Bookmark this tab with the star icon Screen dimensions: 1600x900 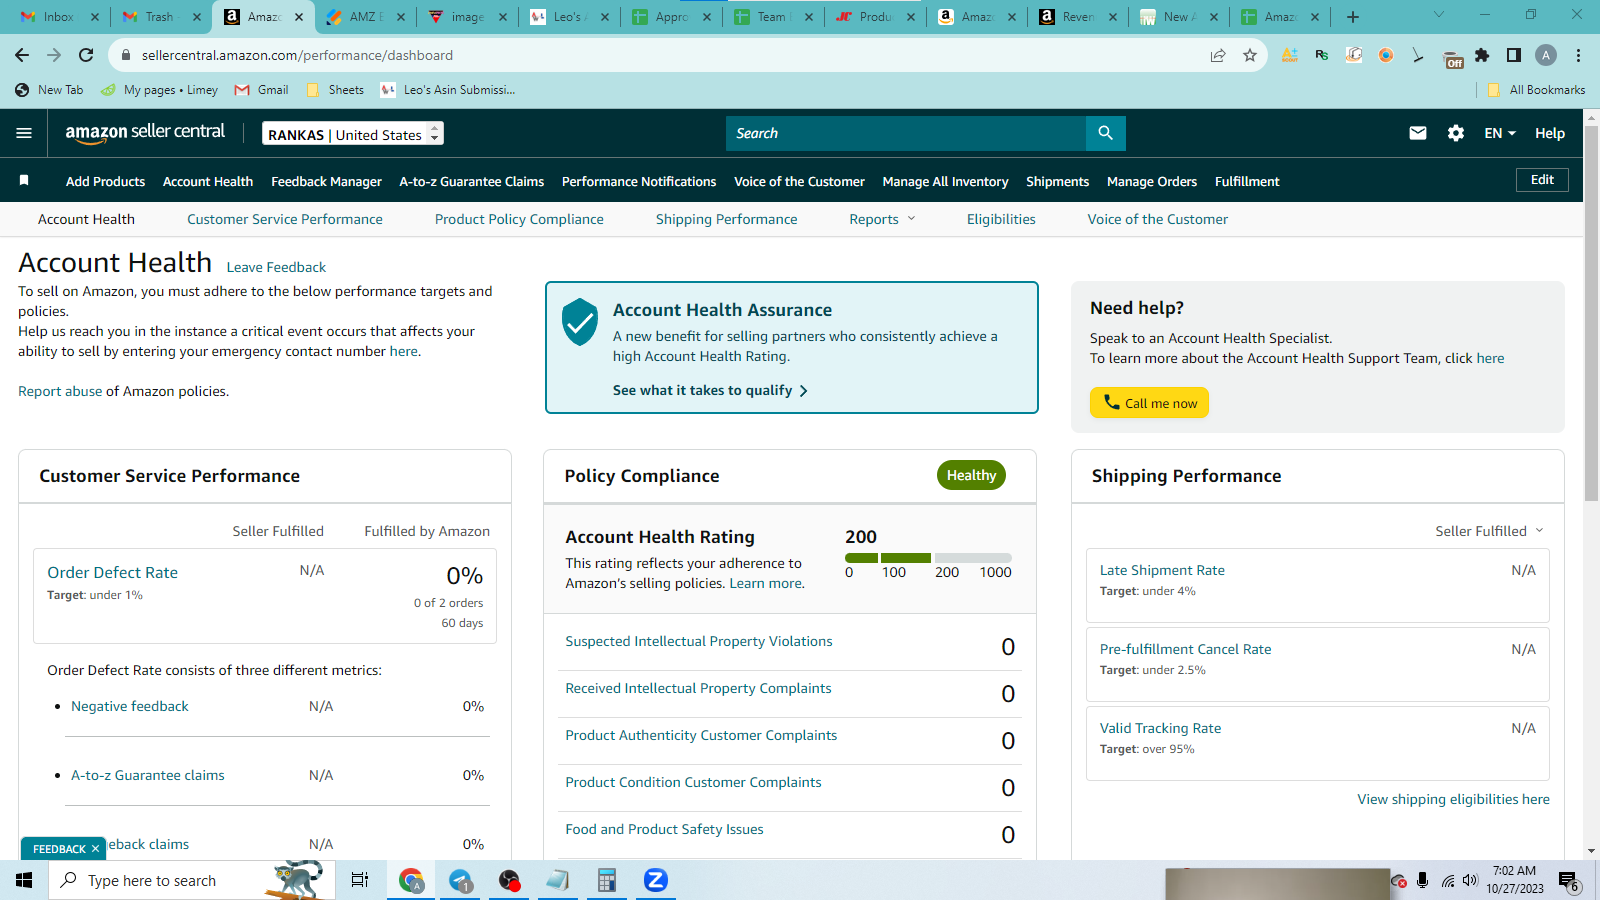click(x=1250, y=55)
